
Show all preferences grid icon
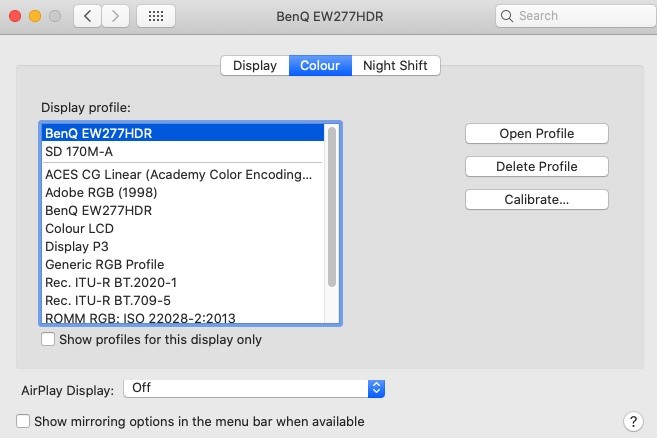point(155,16)
